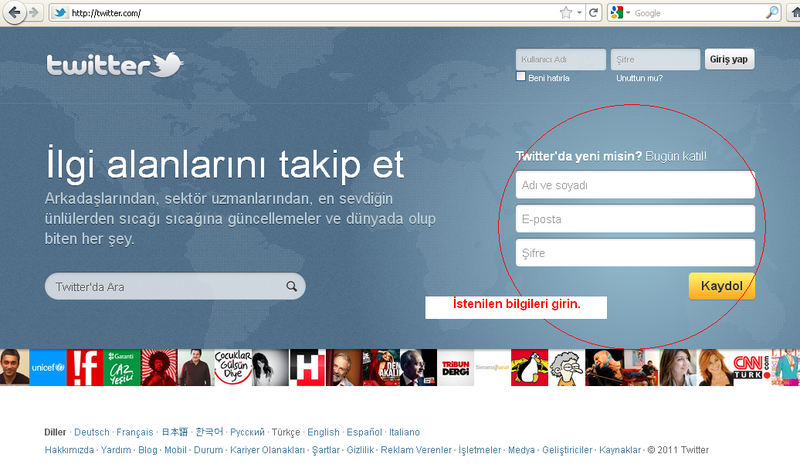This screenshot has height=471, width=800.
Task: Open the red !f profile thumbnail
Action: 85,367
